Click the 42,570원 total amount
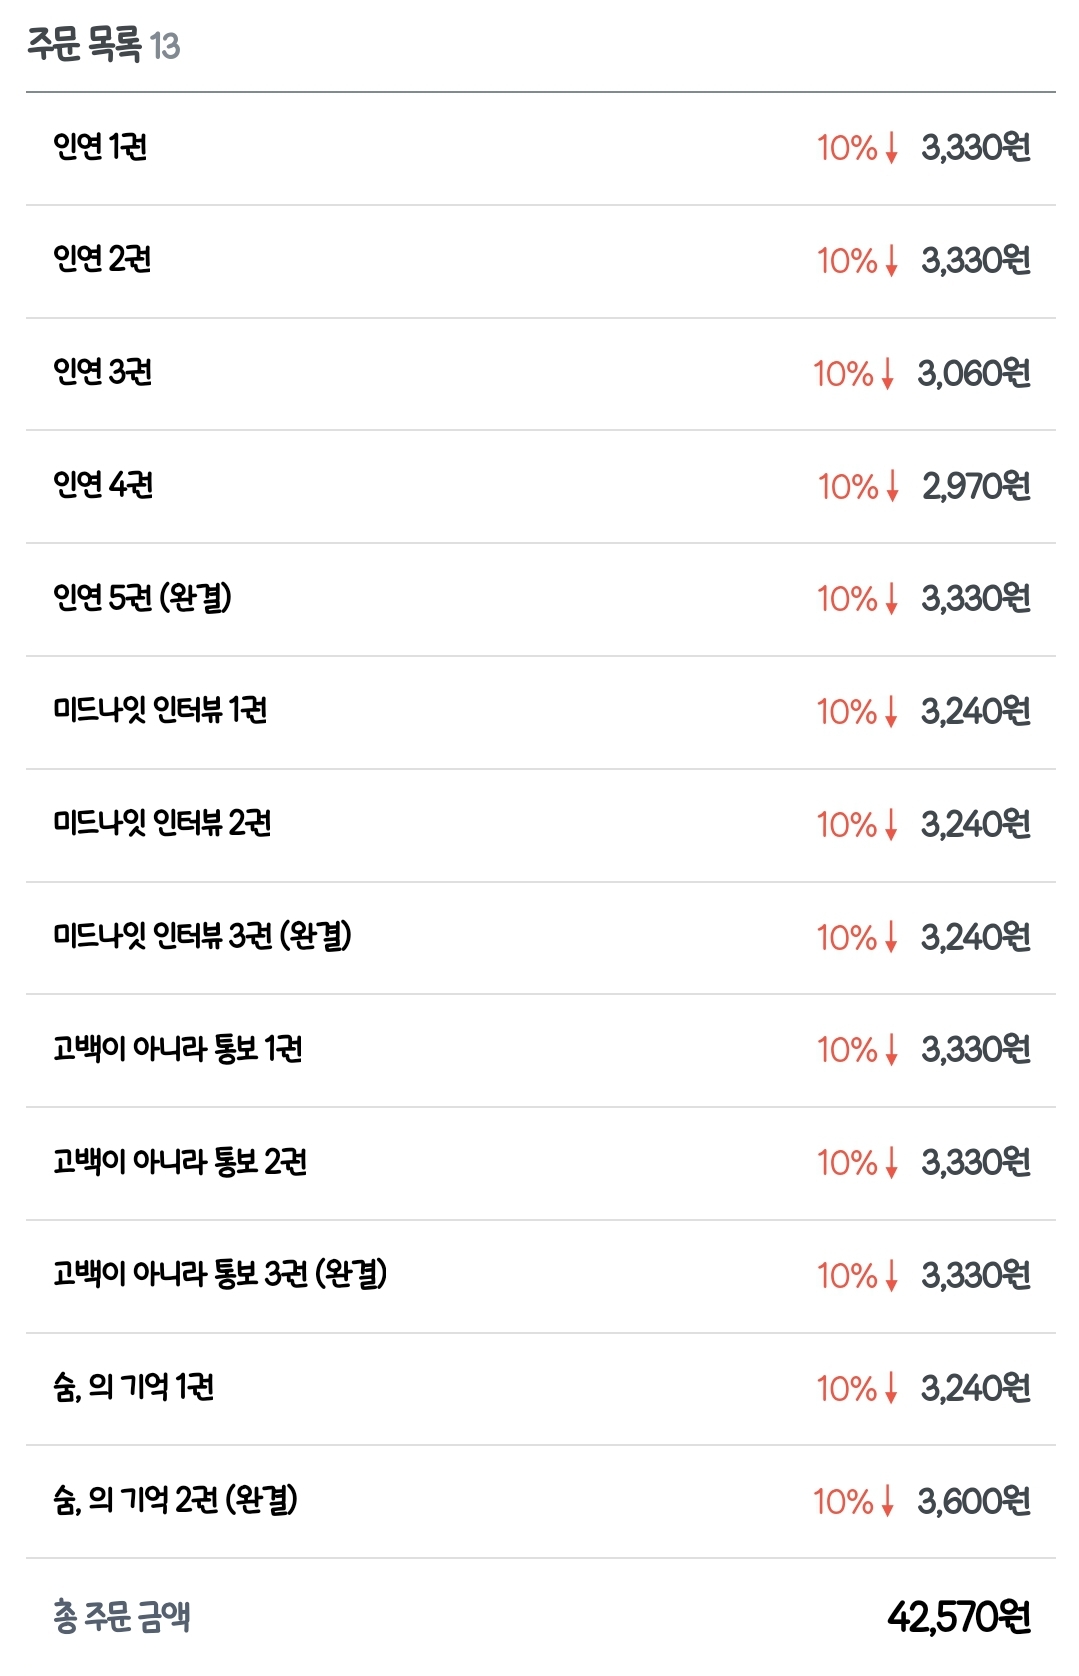The height and width of the screenshot is (1676, 1079). (x=958, y=1617)
